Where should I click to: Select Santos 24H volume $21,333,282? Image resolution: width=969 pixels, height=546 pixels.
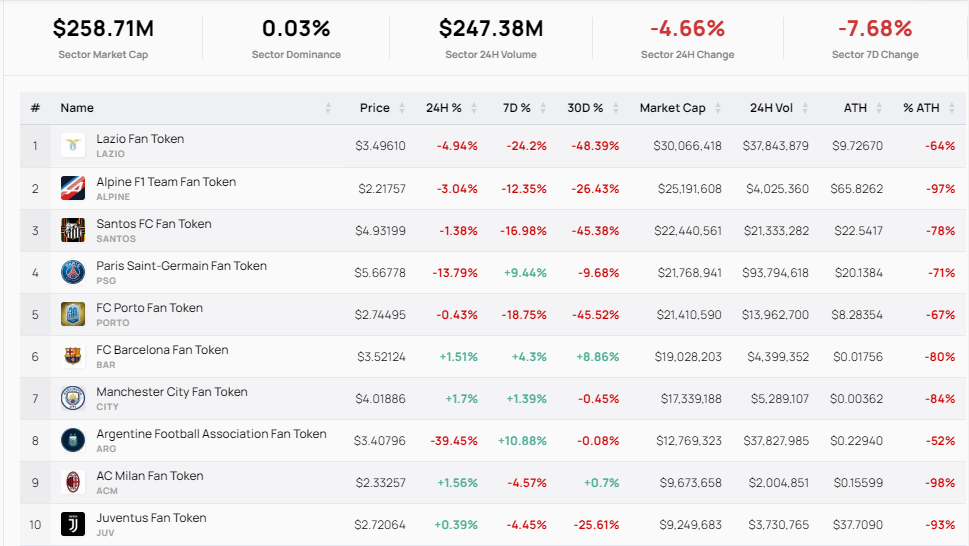(x=776, y=230)
